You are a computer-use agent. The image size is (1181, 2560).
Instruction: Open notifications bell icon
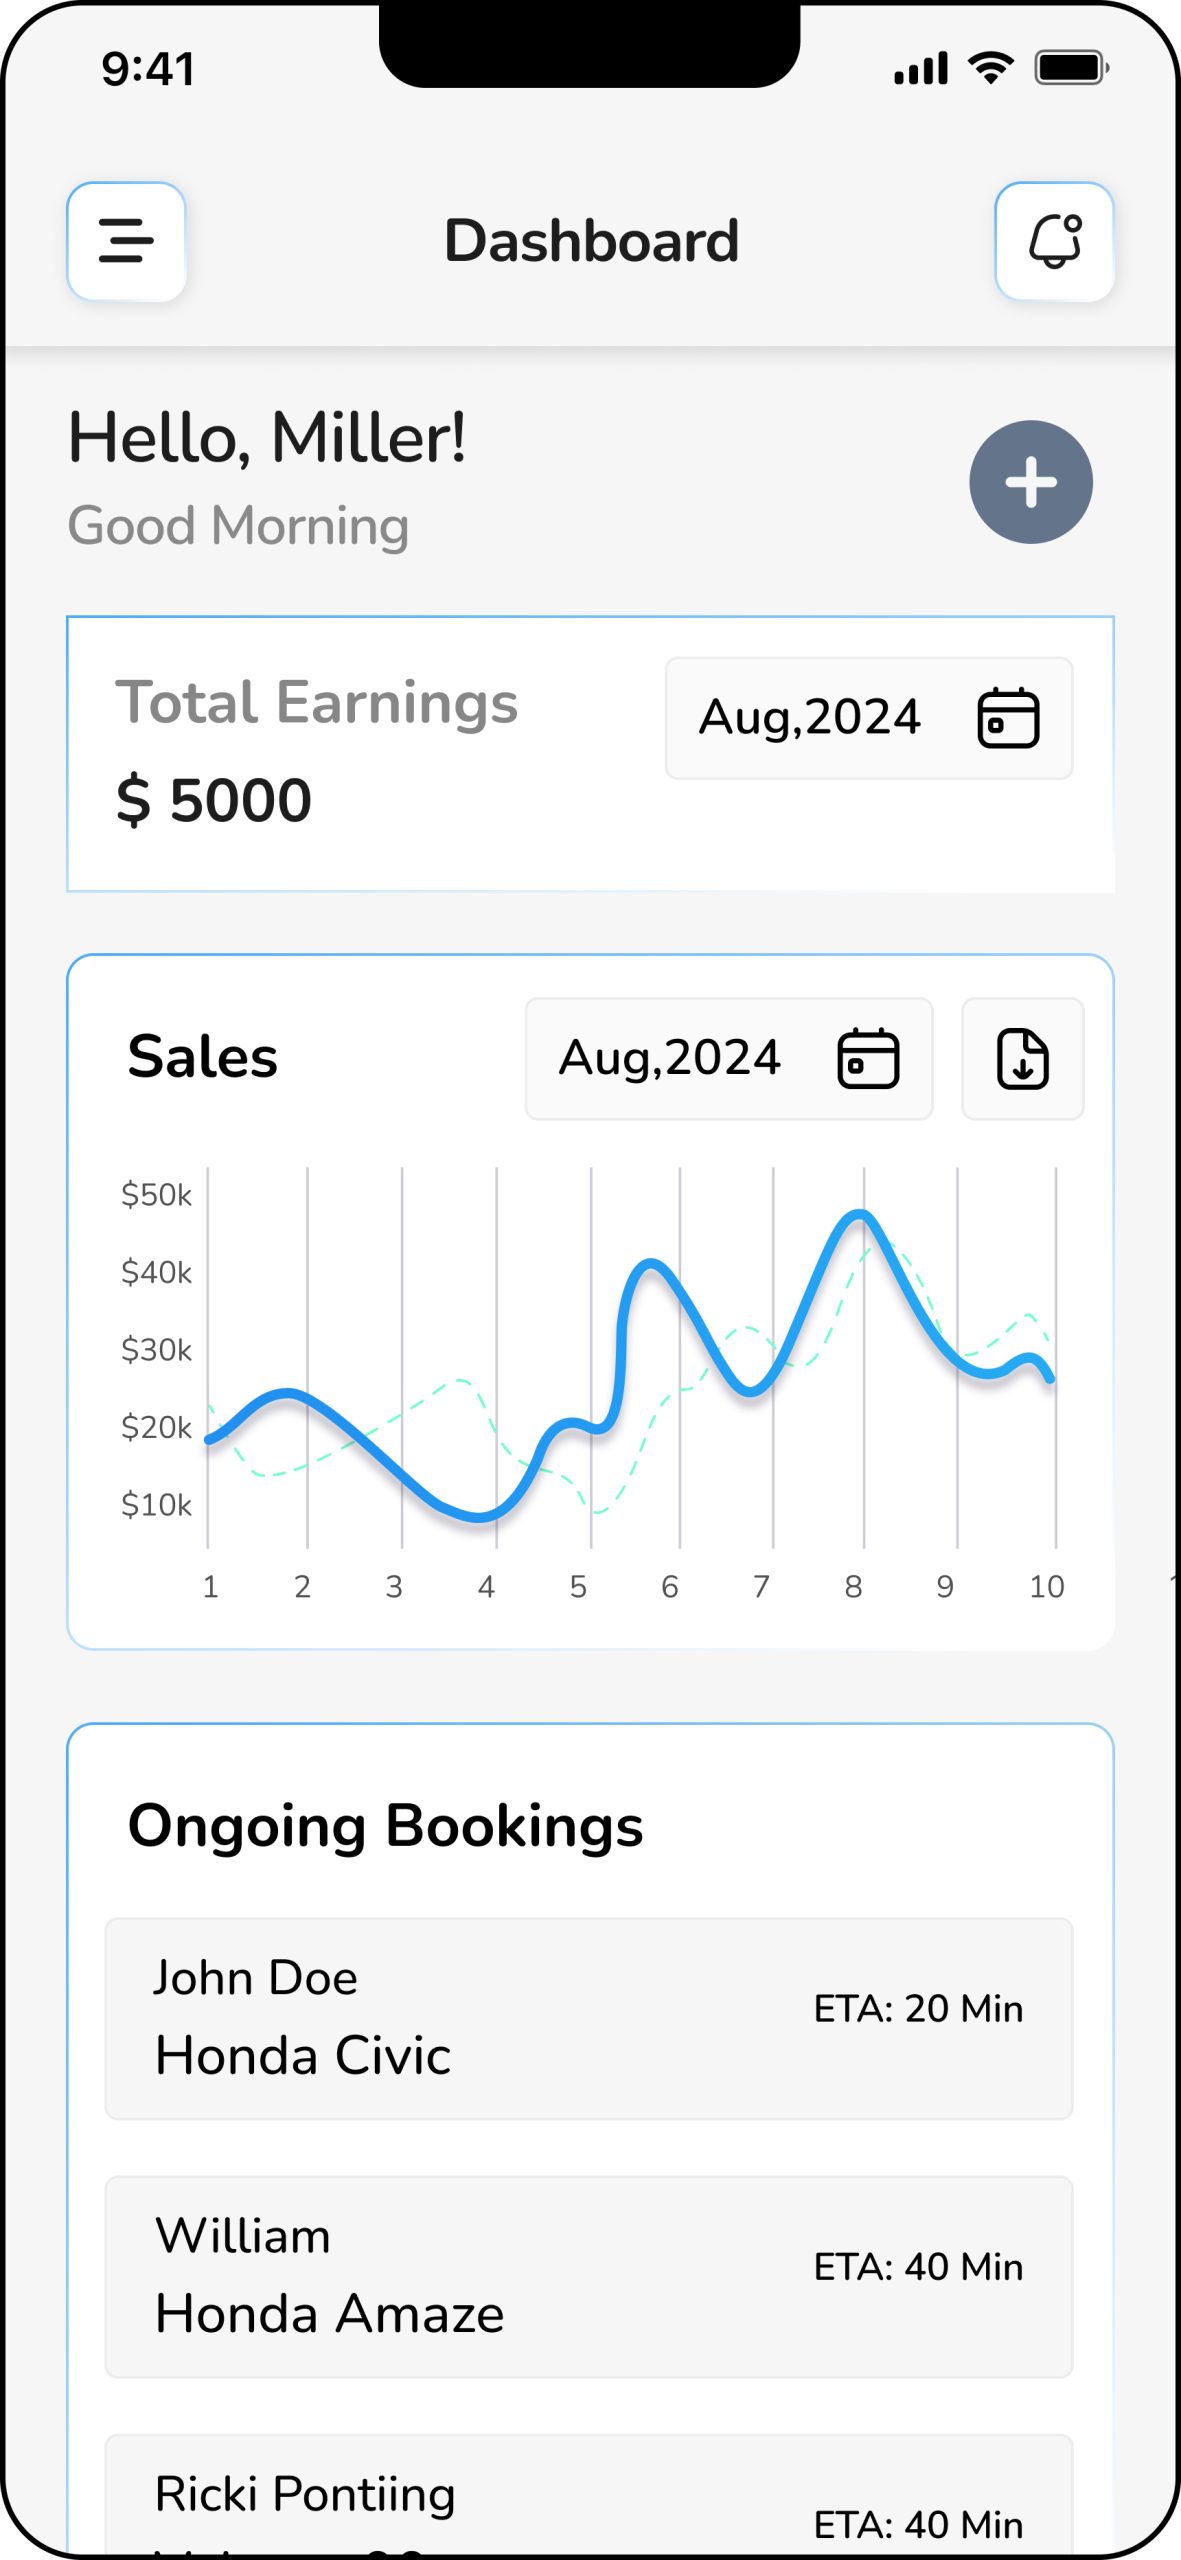coord(1054,241)
